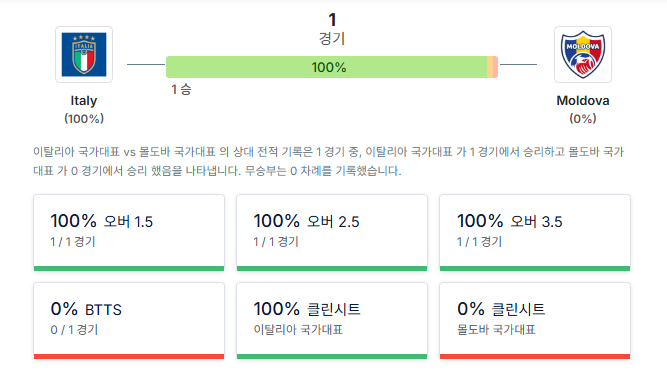Select the 몰도바 국가대표 클린시트 card

pyautogui.click(x=535, y=321)
